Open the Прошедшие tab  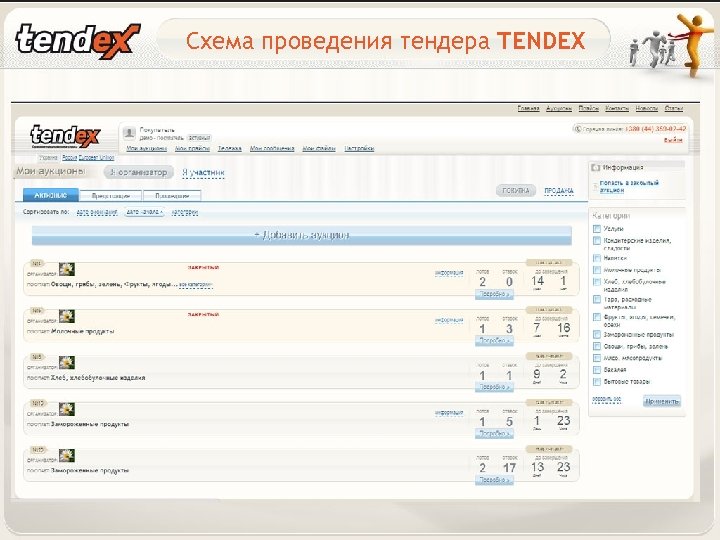pyautogui.click(x=172, y=196)
